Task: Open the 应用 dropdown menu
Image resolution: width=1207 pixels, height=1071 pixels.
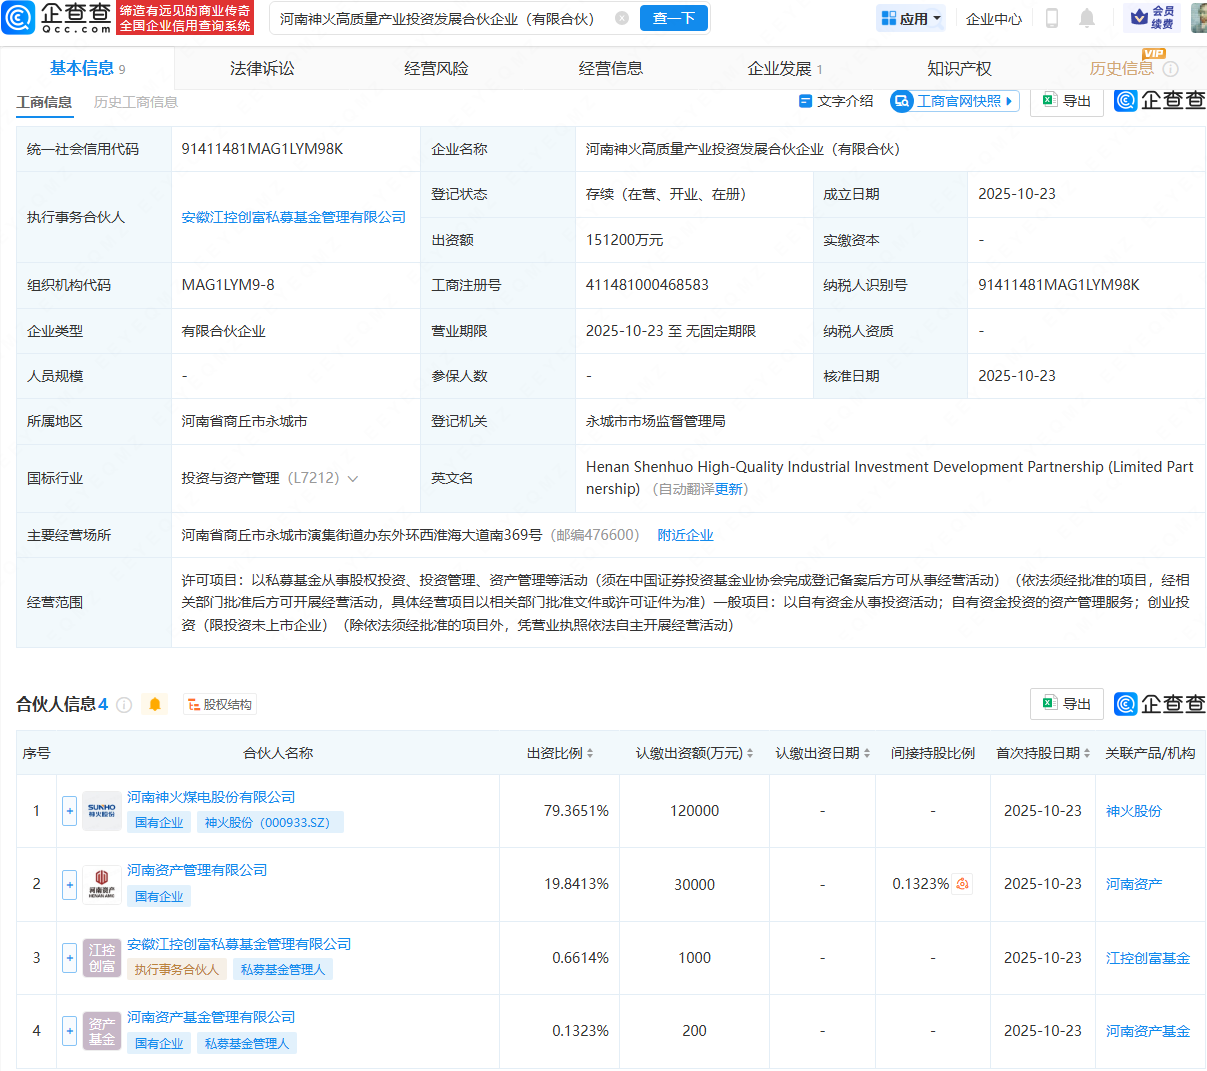Action: (911, 18)
